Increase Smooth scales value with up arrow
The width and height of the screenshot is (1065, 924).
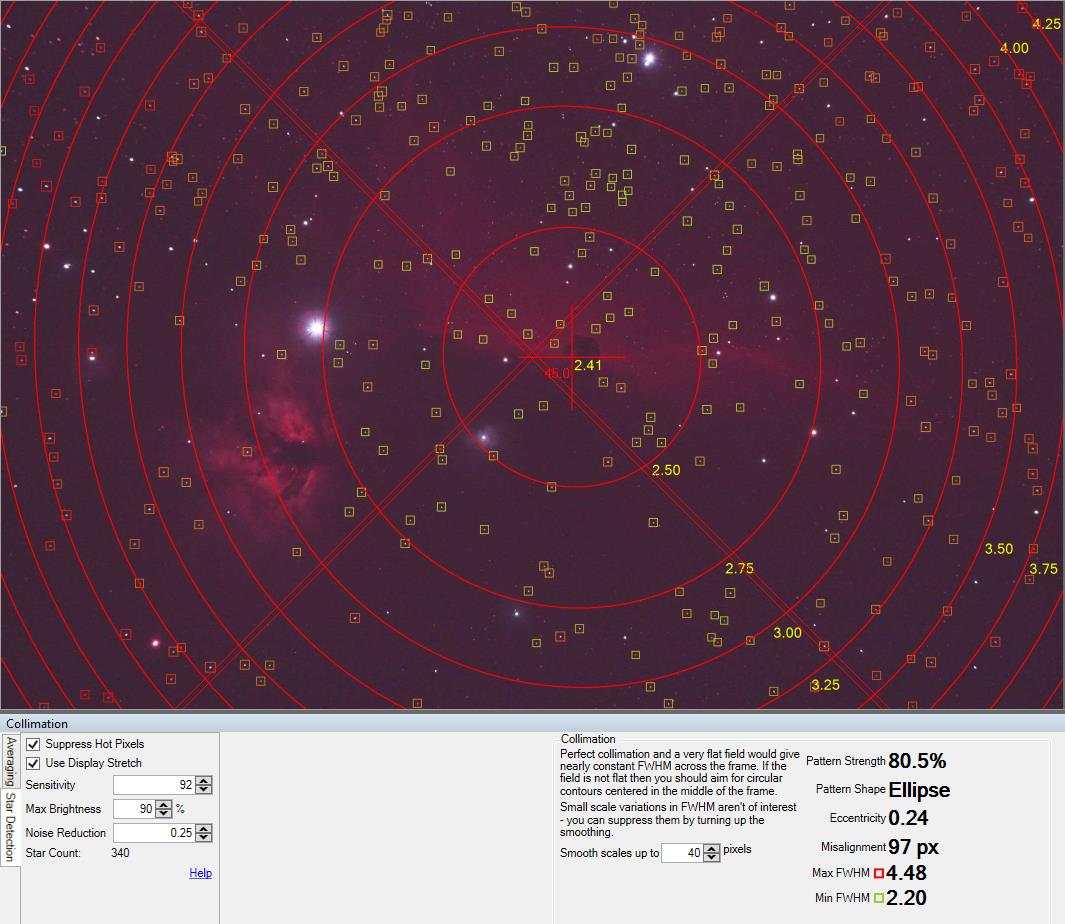tap(711, 849)
